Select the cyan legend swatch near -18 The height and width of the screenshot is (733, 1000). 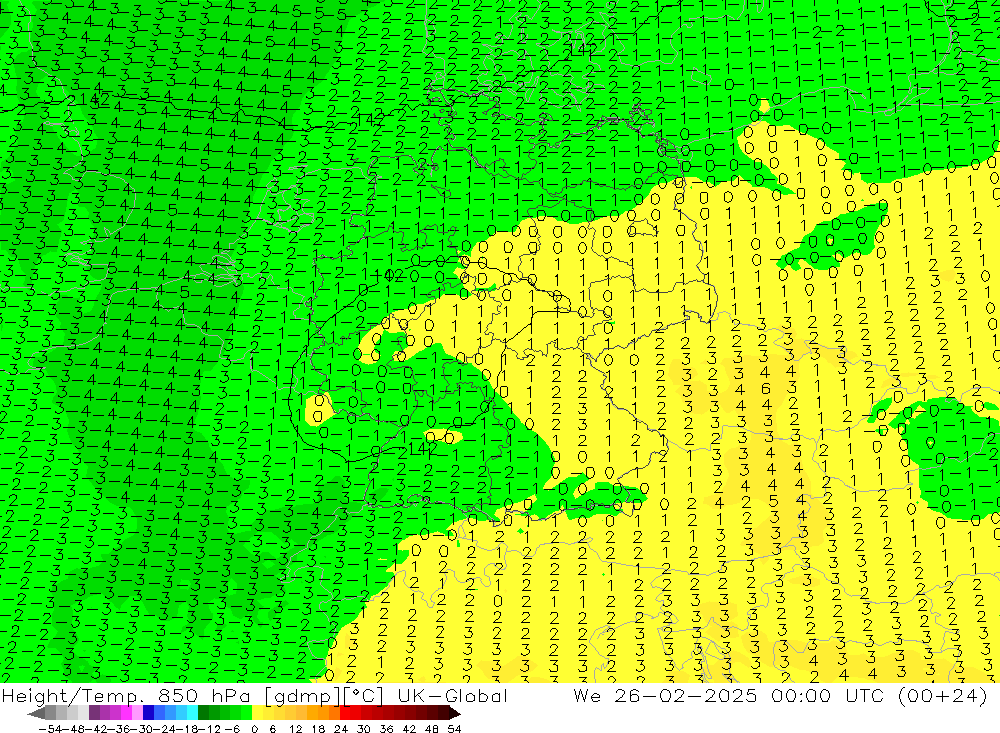pos(192,713)
